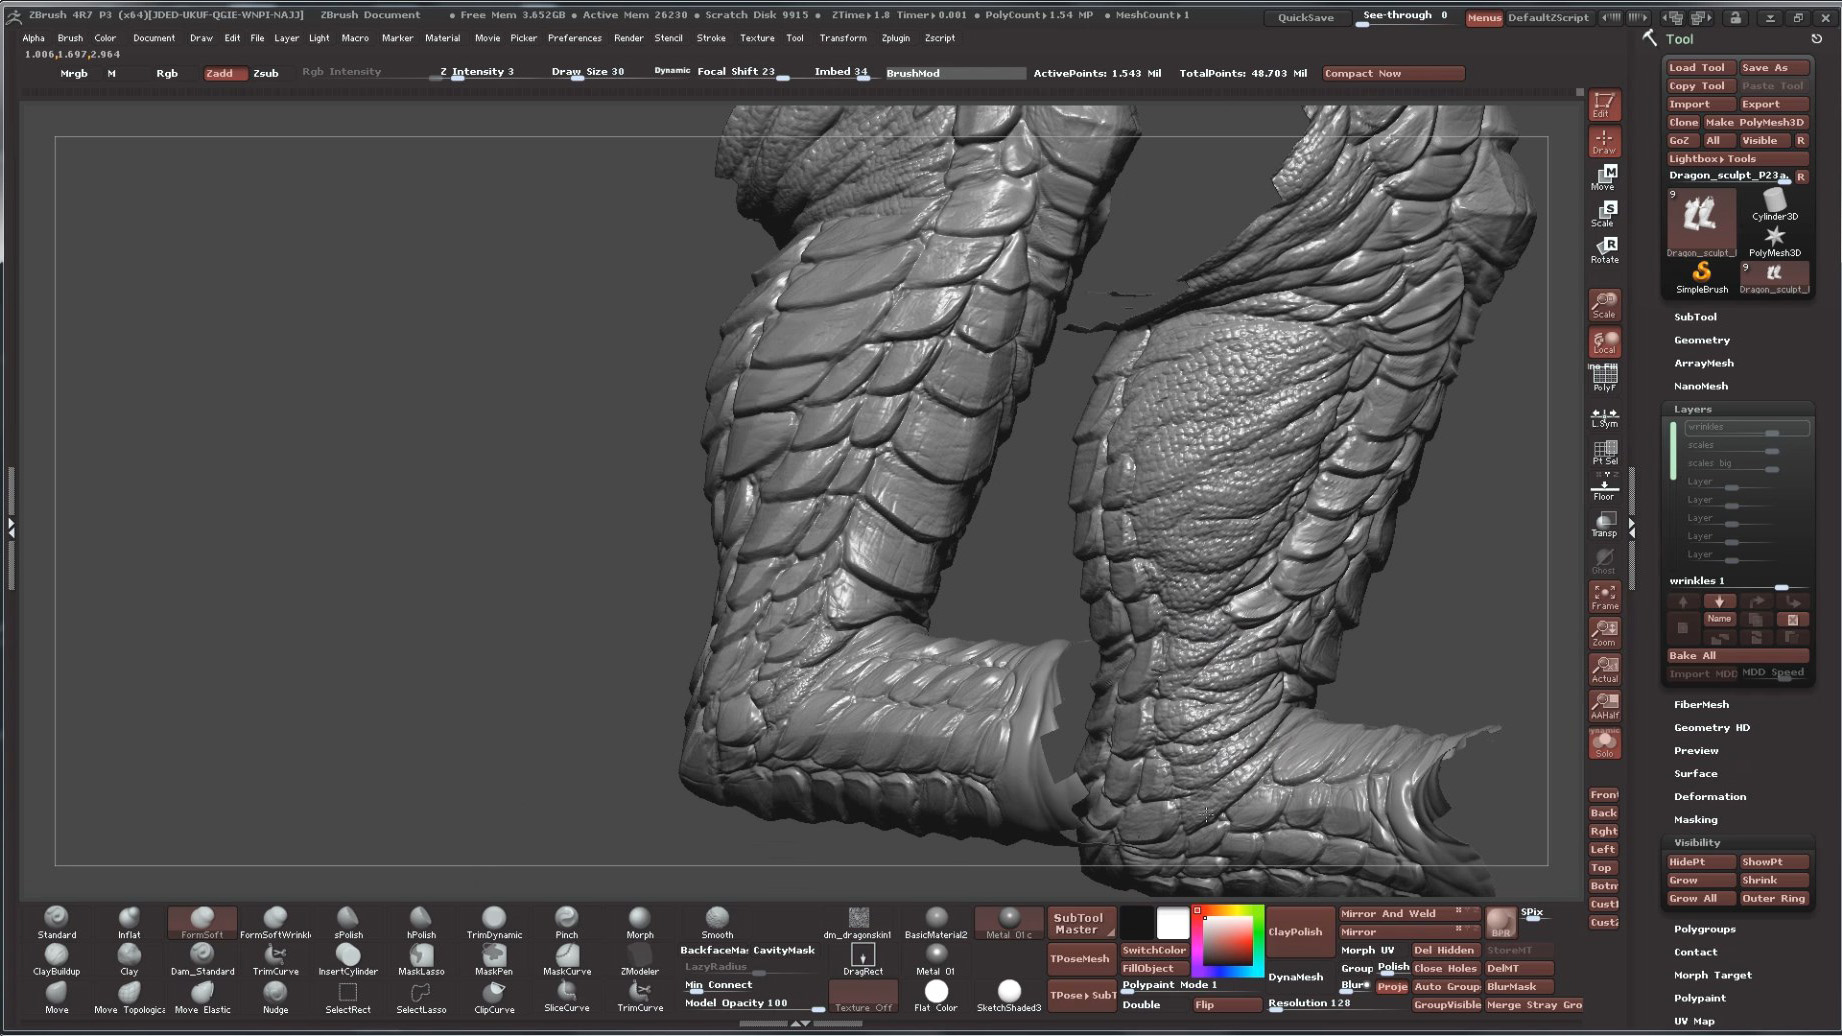
Task: Select the ZModeler brush
Action: click(x=640, y=959)
